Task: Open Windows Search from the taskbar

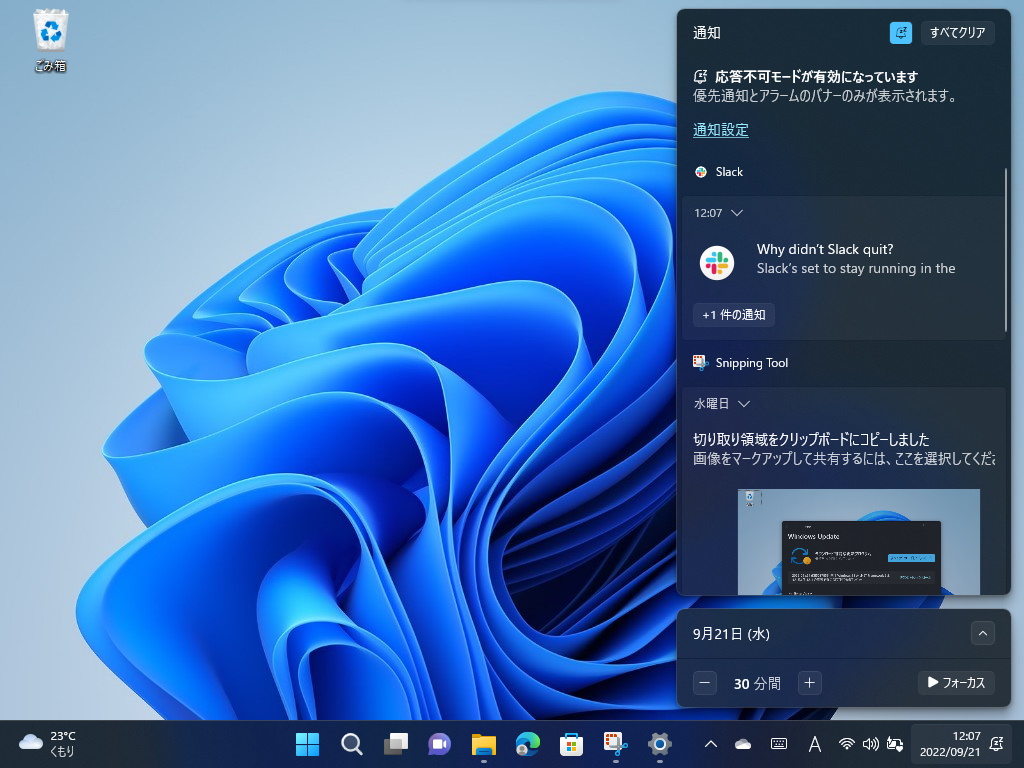Action: tap(350, 744)
